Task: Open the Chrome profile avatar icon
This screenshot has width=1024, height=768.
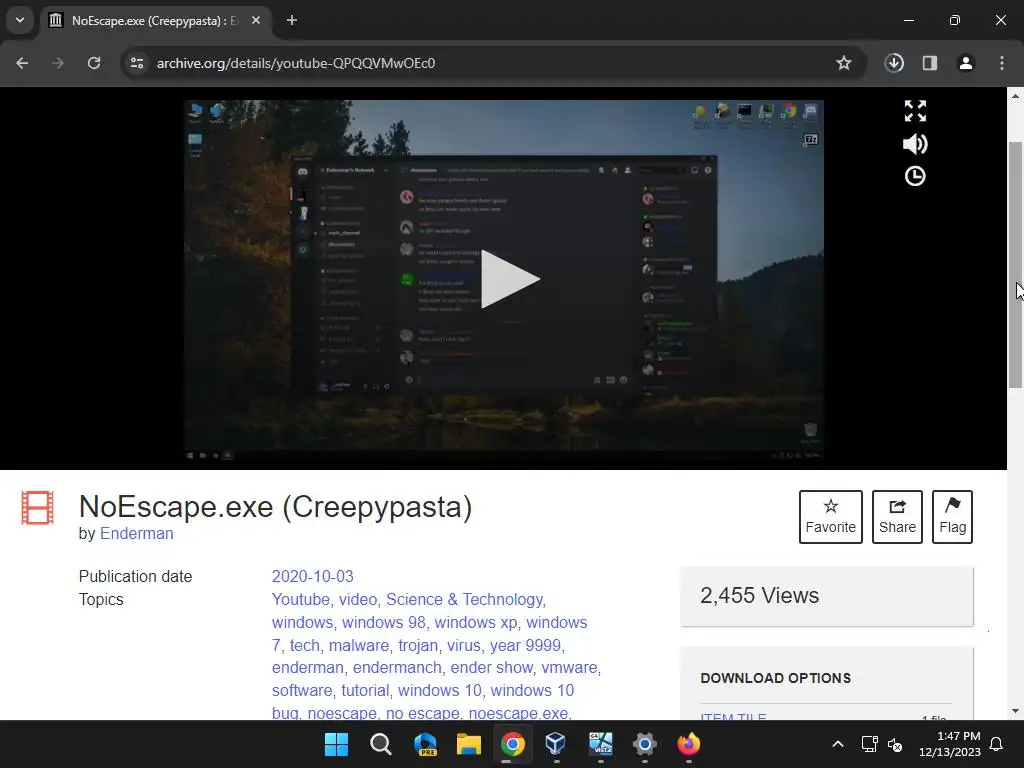Action: [965, 63]
